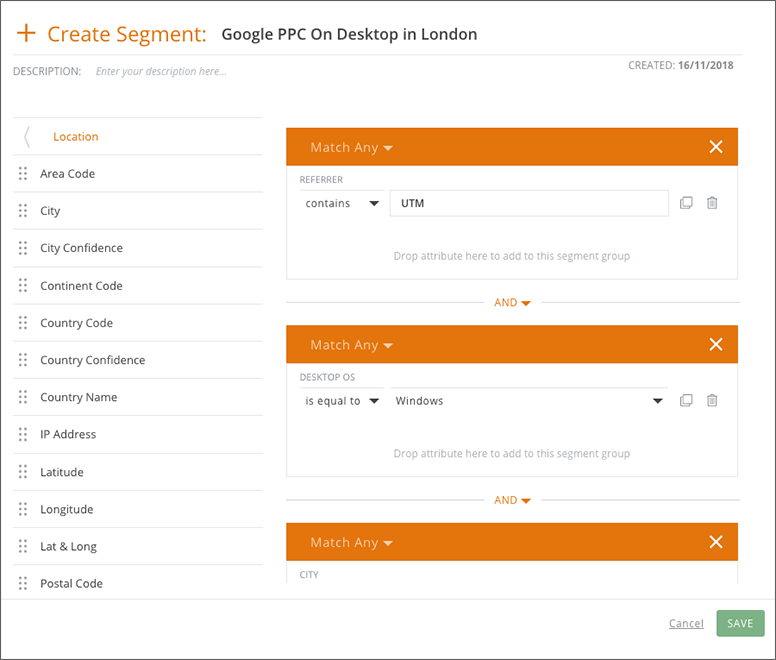Close the Desktop OS segment group
The height and width of the screenshot is (660, 776).
[x=715, y=345]
